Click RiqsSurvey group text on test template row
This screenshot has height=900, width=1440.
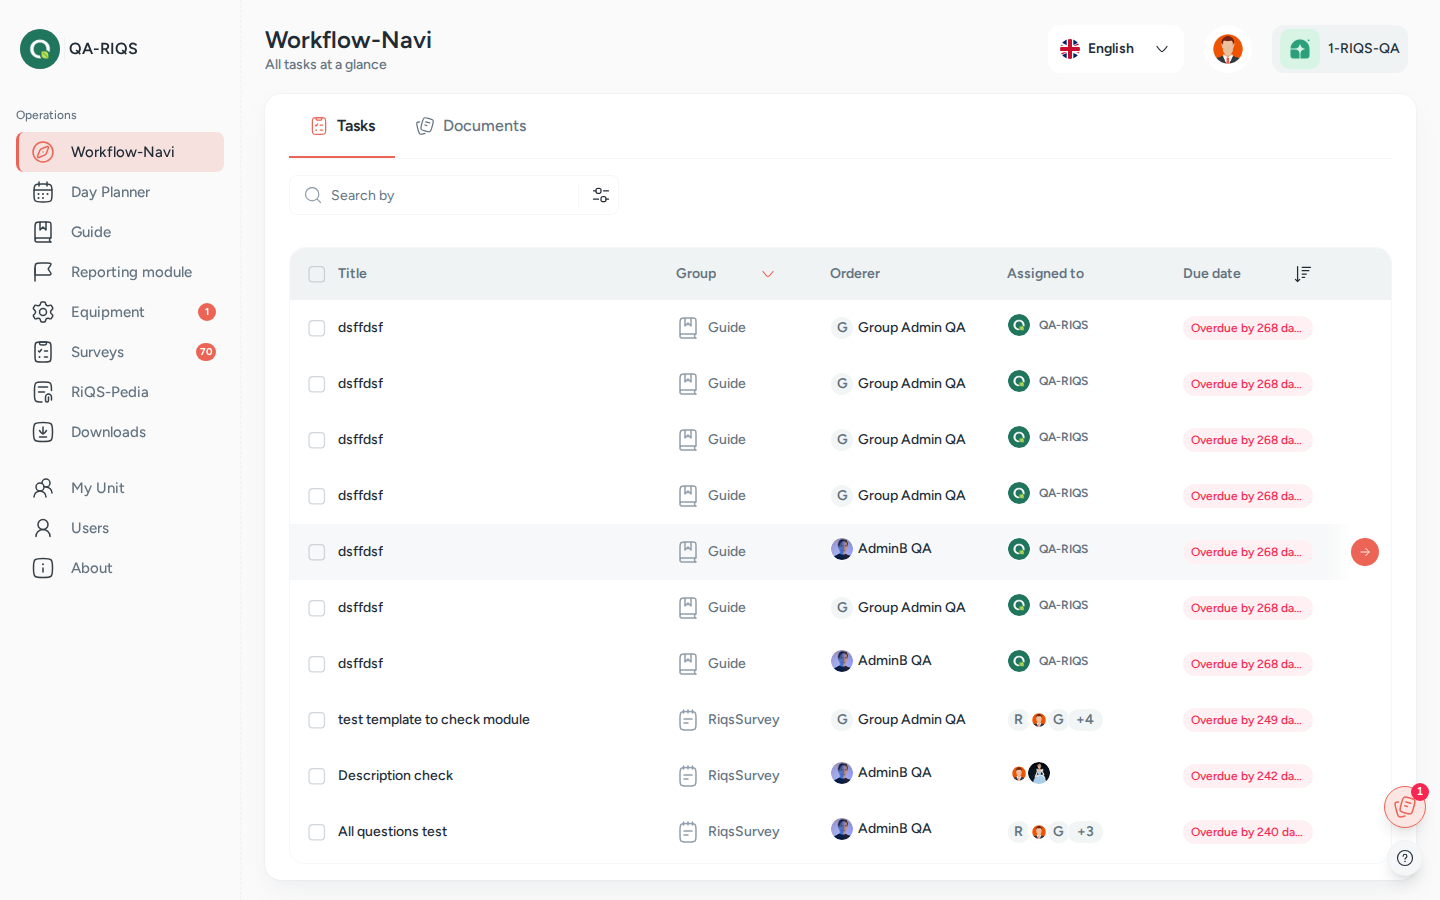pyautogui.click(x=743, y=720)
